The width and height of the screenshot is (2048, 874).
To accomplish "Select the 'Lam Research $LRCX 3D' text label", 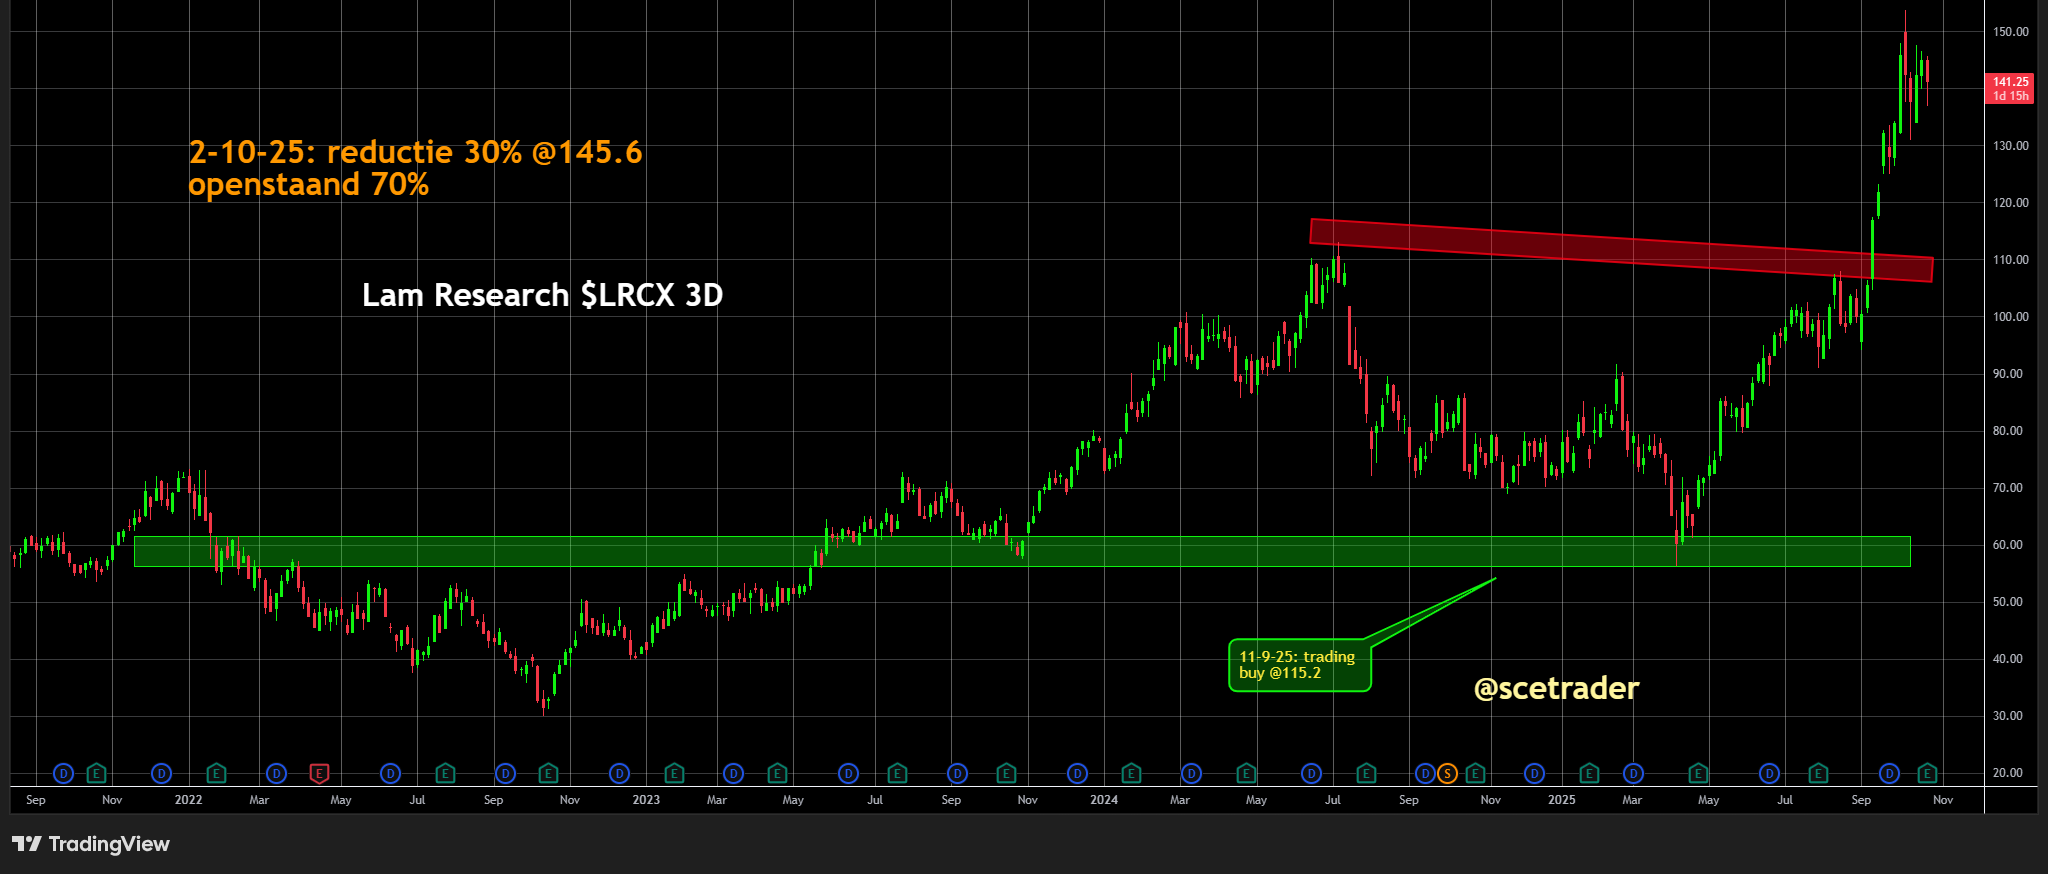I will [542, 295].
